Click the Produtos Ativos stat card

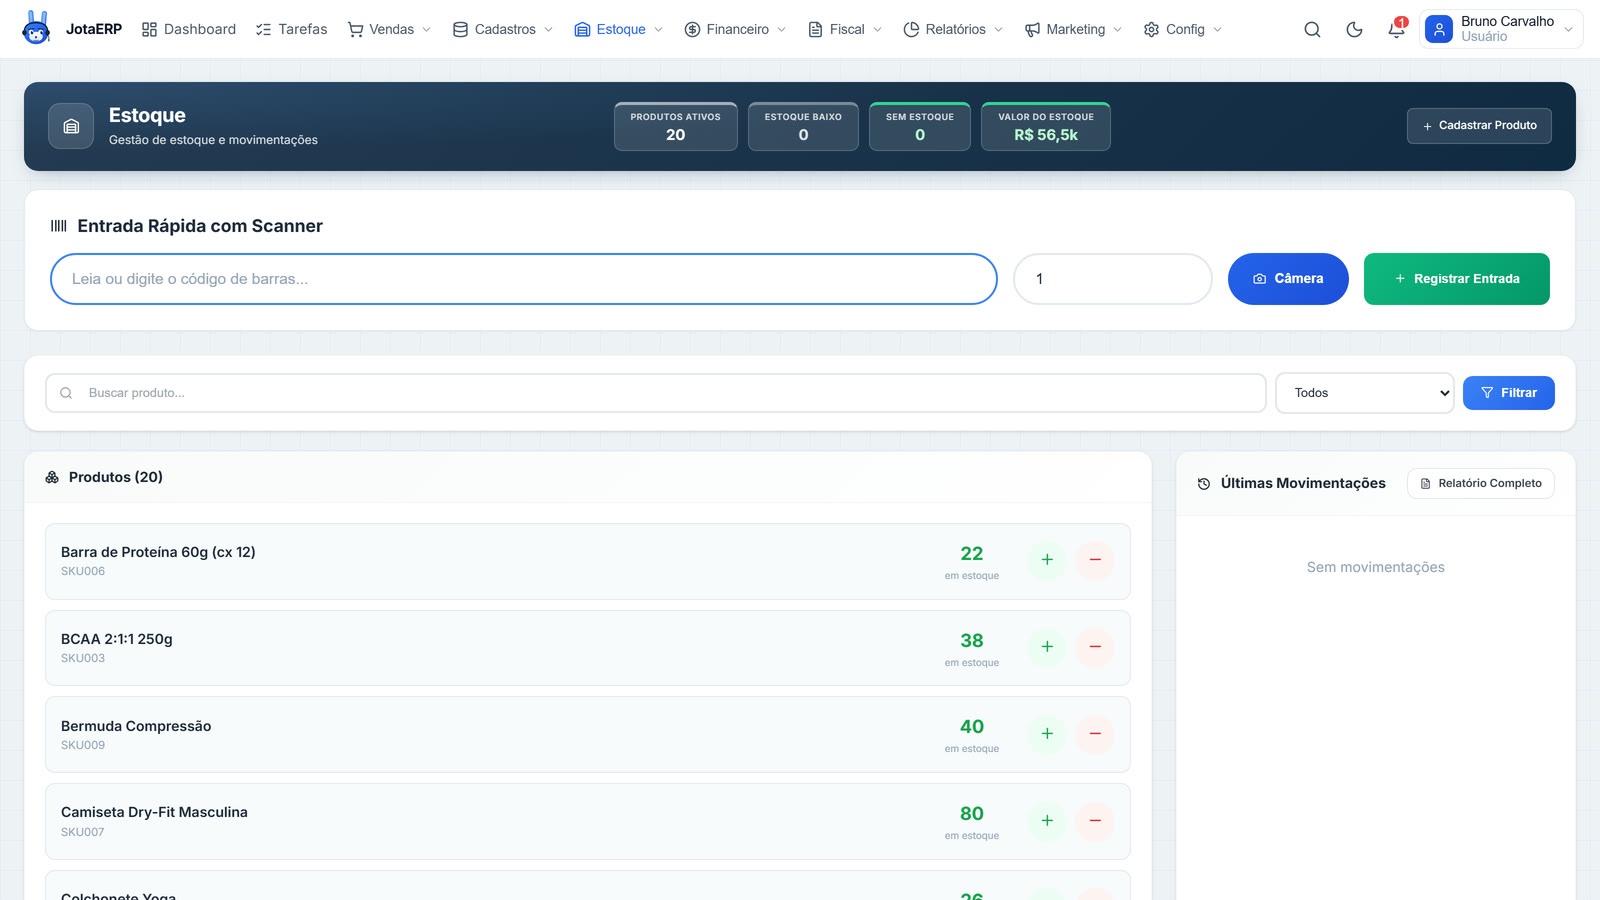pos(675,126)
